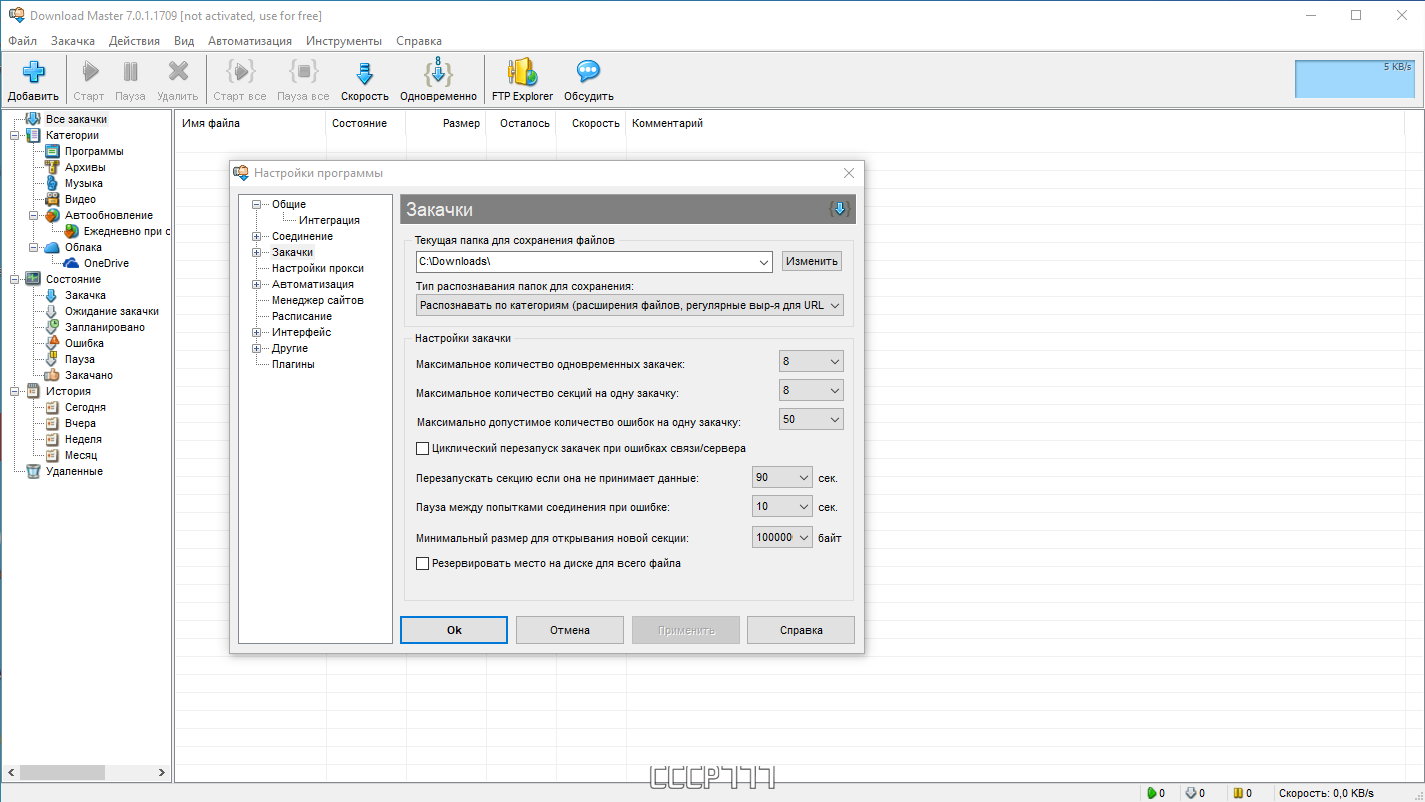Click the Старт все toolbar icon
This screenshot has height=802, width=1425.
point(240,71)
